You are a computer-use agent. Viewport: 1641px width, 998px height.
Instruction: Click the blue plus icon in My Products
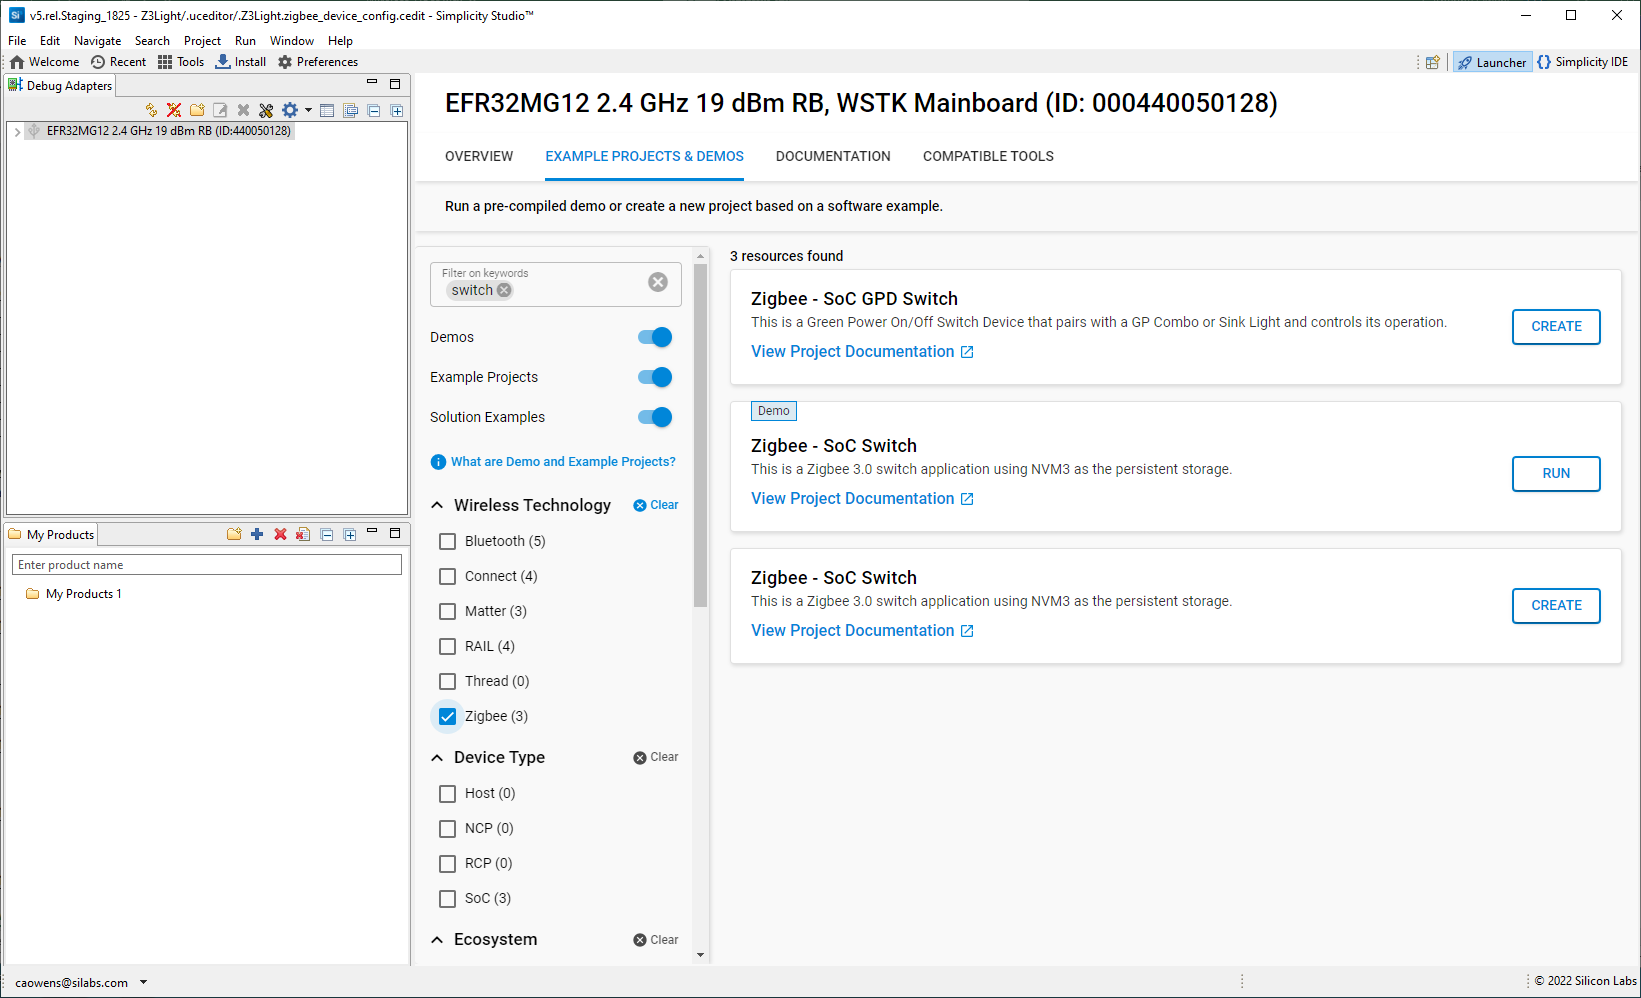click(257, 535)
